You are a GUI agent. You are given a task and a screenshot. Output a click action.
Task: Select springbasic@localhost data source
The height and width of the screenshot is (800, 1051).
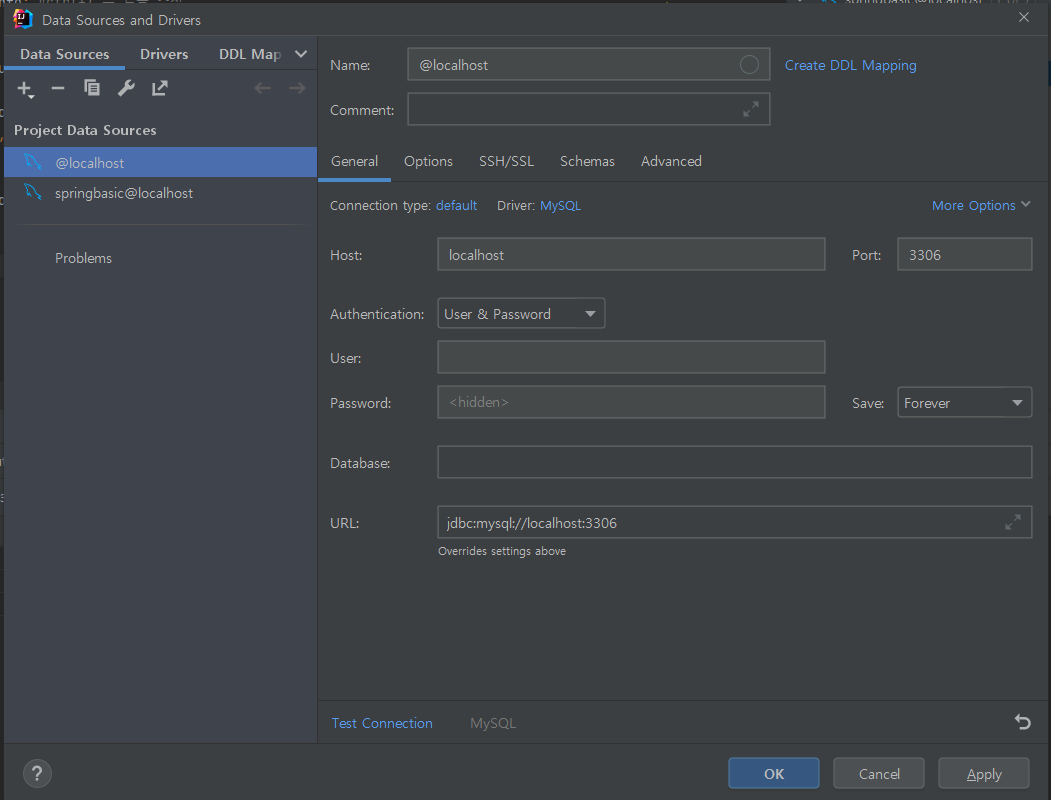click(x=160, y=193)
